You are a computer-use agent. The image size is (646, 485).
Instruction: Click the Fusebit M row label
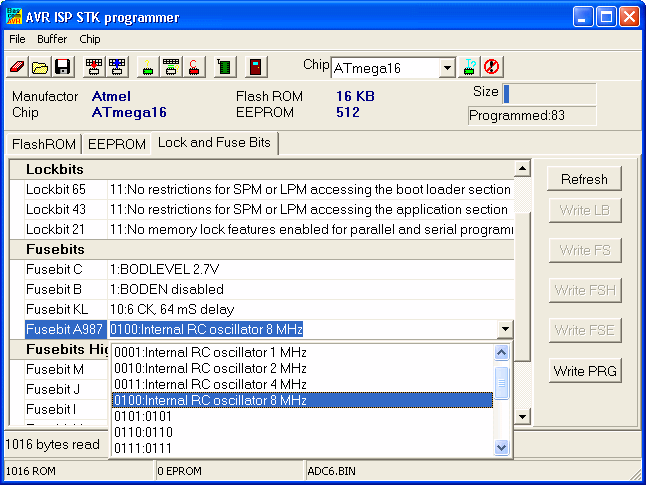click(x=66, y=369)
